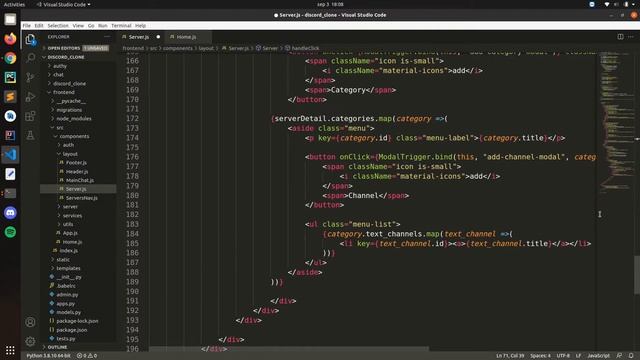Launch PyCharm from the dock

click(10, 77)
